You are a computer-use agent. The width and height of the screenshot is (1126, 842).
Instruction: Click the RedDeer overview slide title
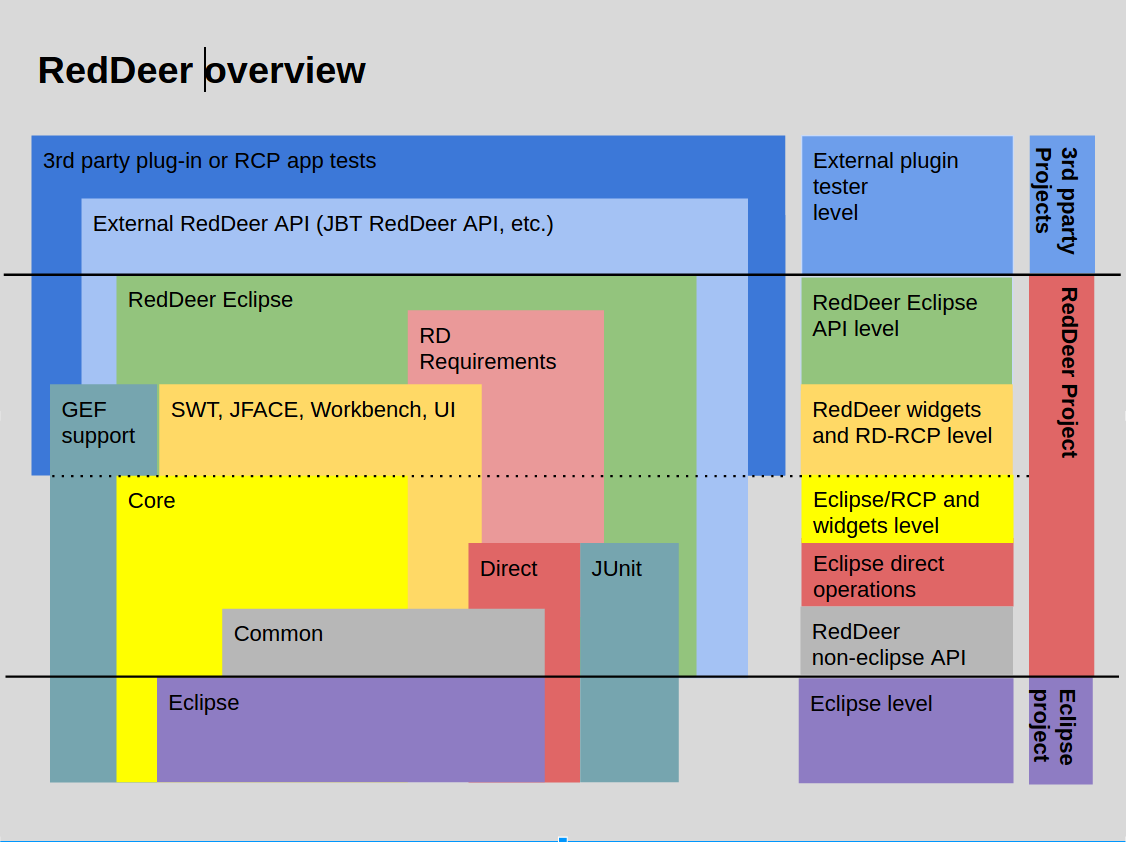pyautogui.click(x=202, y=70)
